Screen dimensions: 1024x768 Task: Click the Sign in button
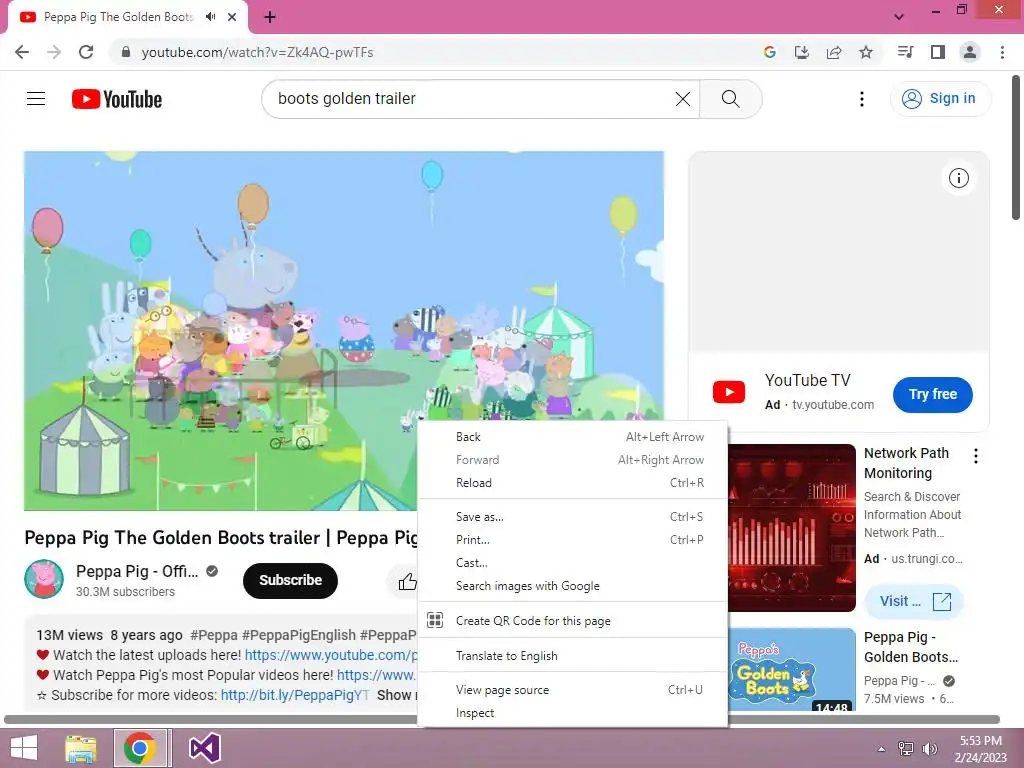pos(940,99)
